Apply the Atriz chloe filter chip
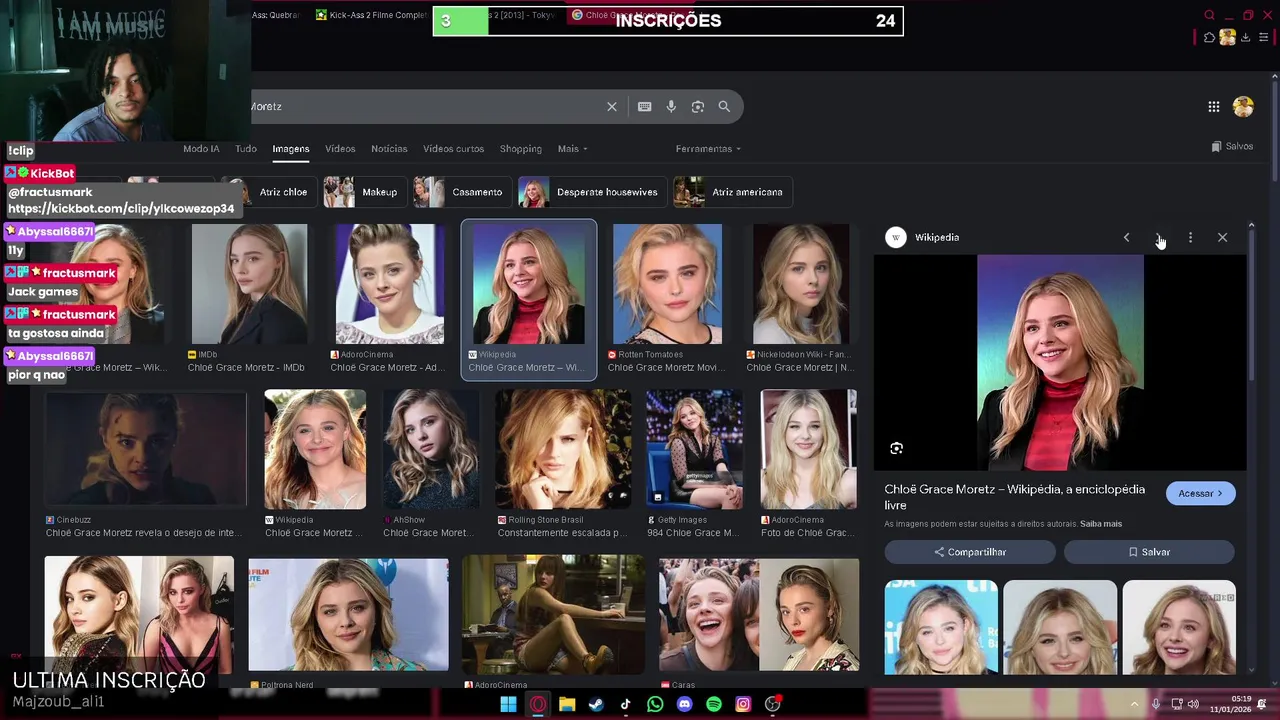 (x=271, y=192)
